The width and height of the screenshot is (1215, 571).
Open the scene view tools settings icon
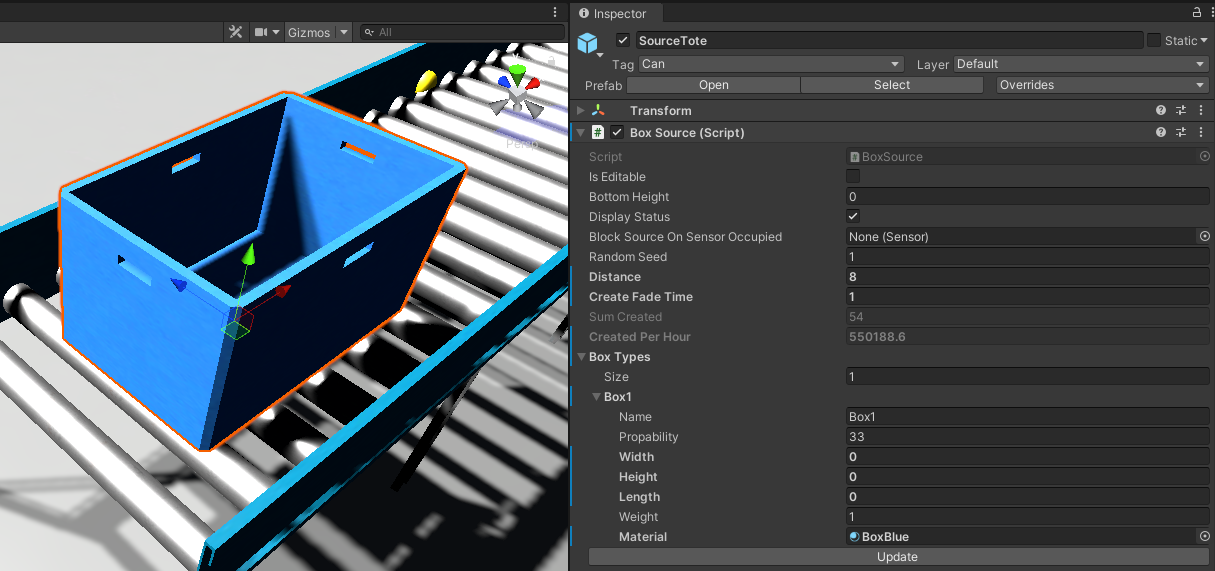tap(236, 32)
